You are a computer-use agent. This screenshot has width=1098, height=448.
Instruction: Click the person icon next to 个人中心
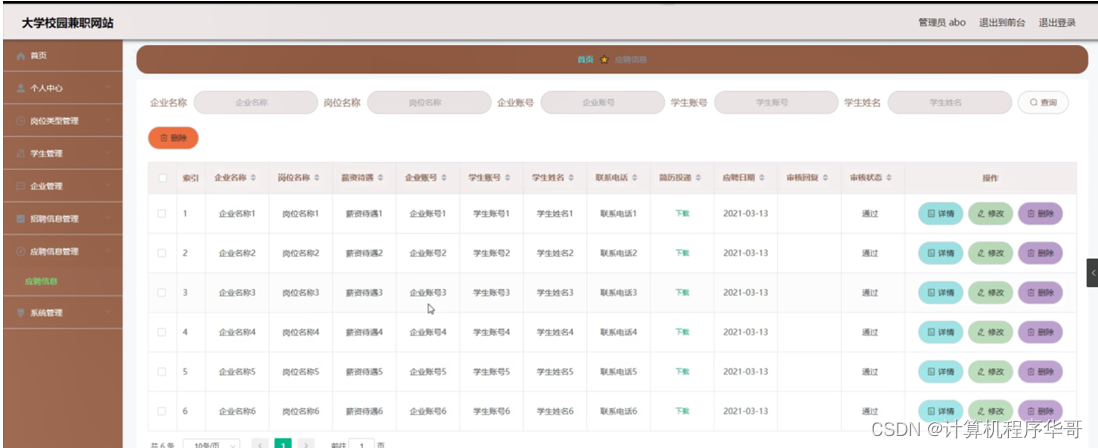click(x=21, y=88)
